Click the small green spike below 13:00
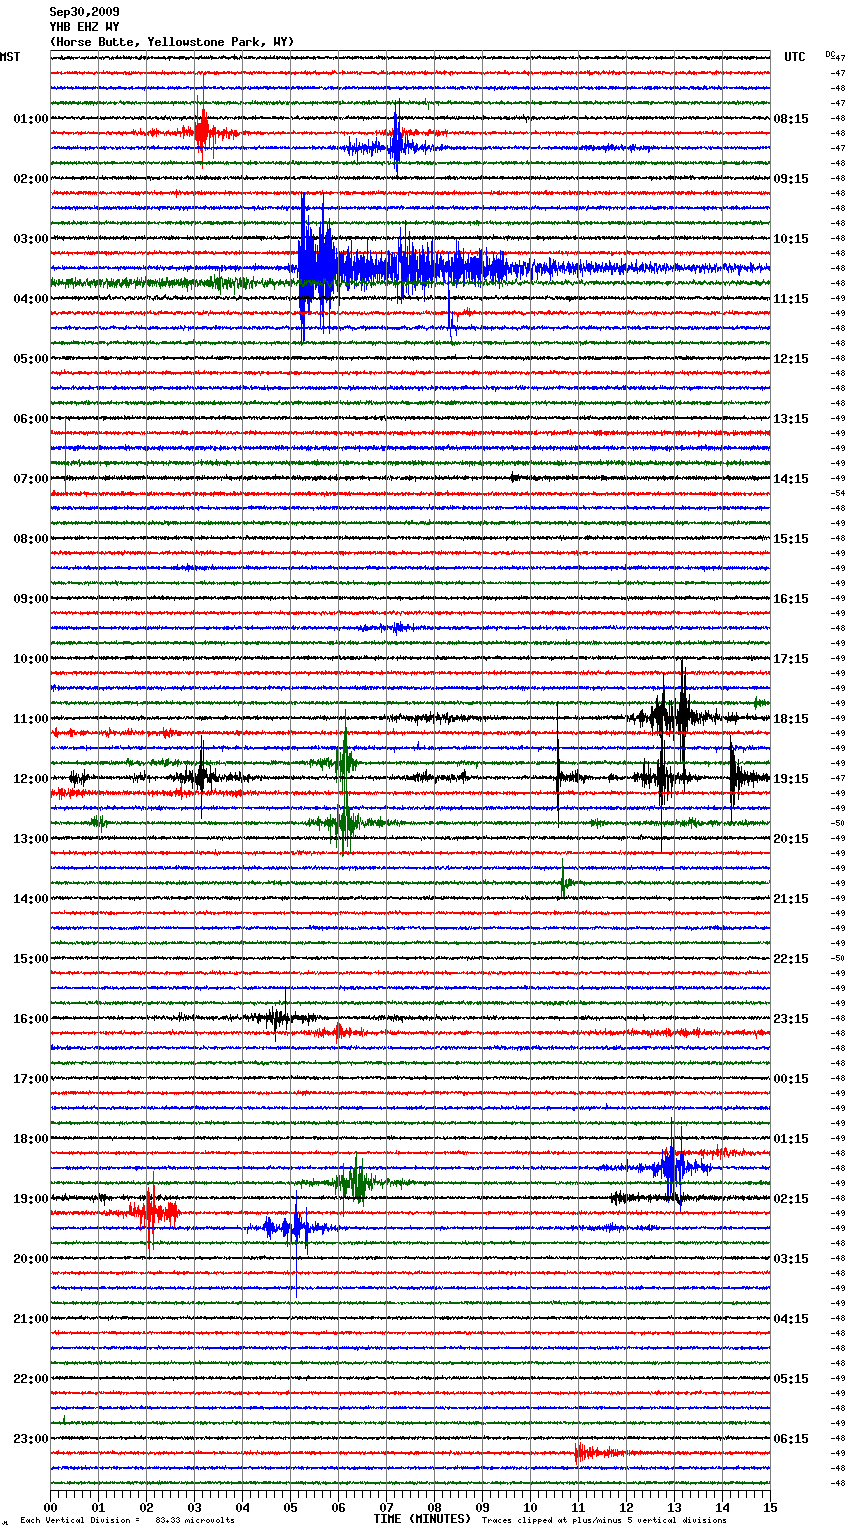The width and height of the screenshot is (850, 1534). (565, 882)
